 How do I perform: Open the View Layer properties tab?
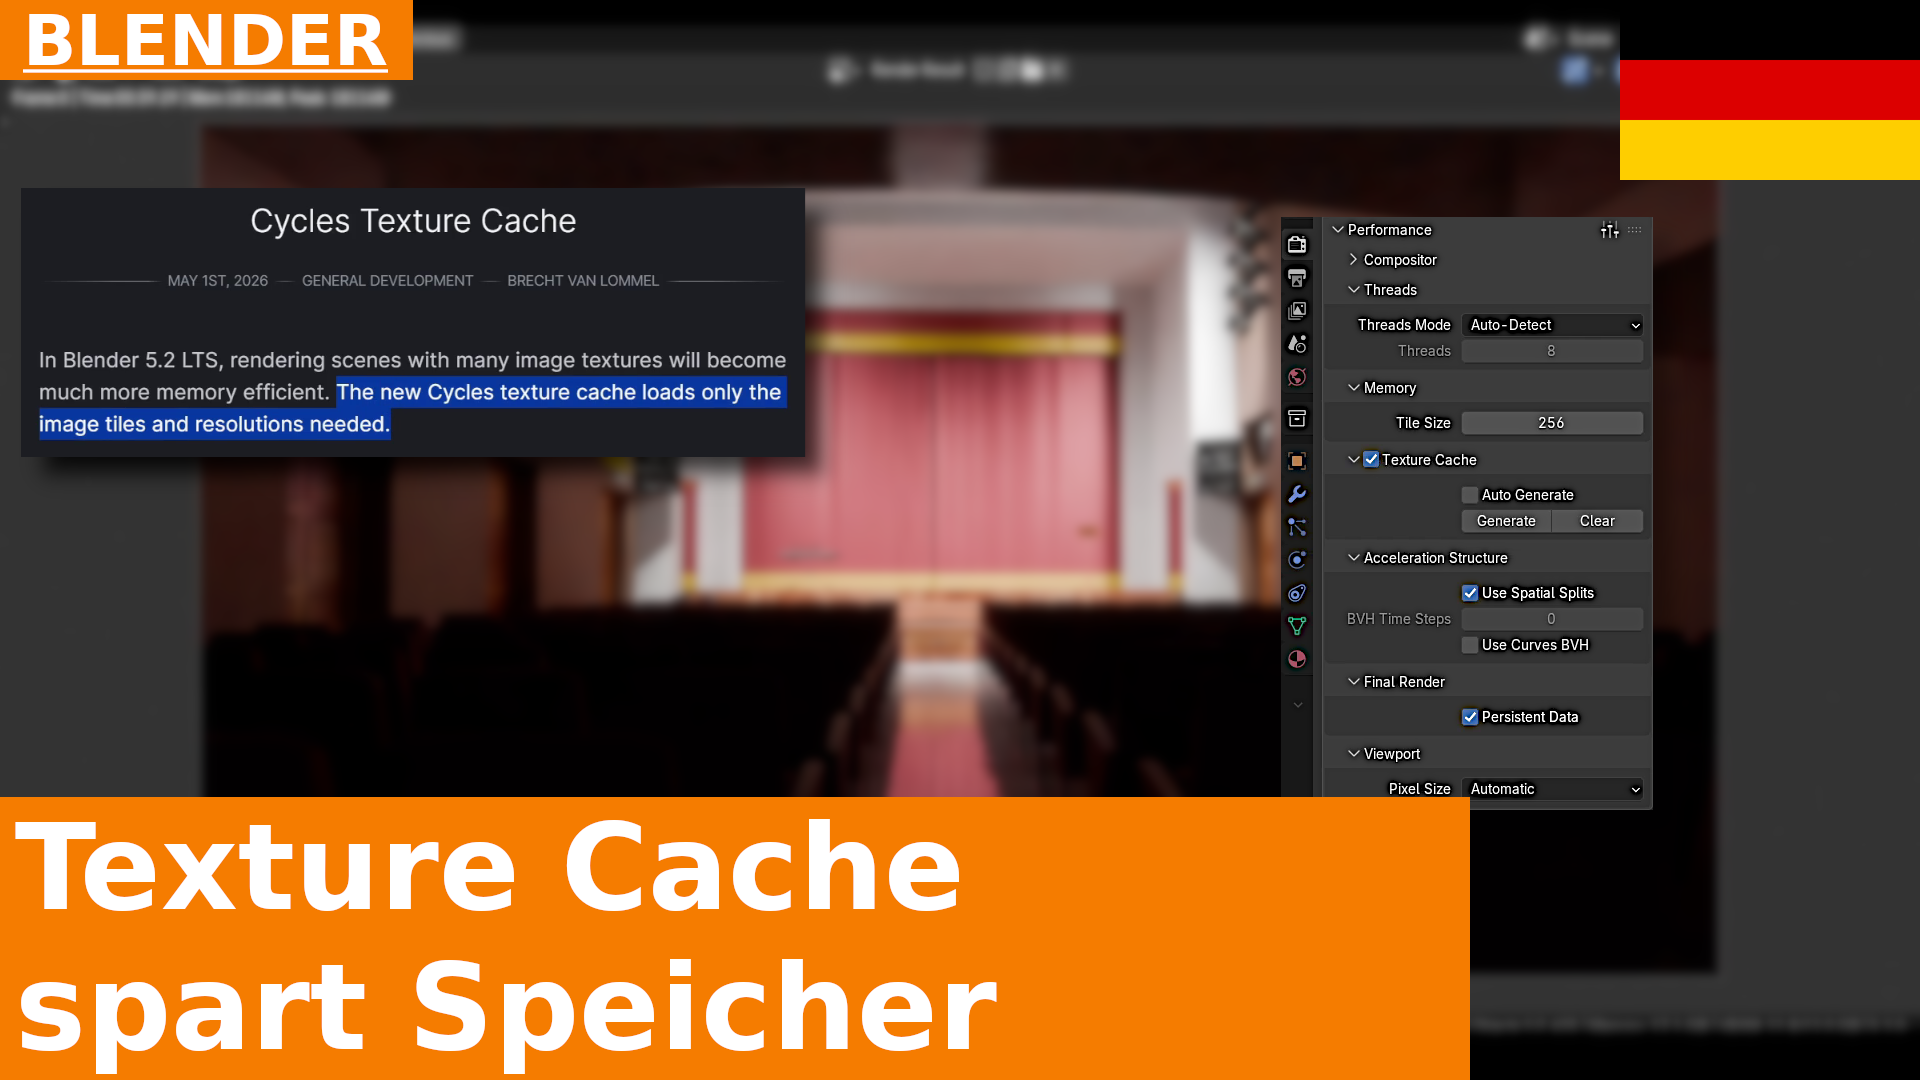coord(1297,311)
